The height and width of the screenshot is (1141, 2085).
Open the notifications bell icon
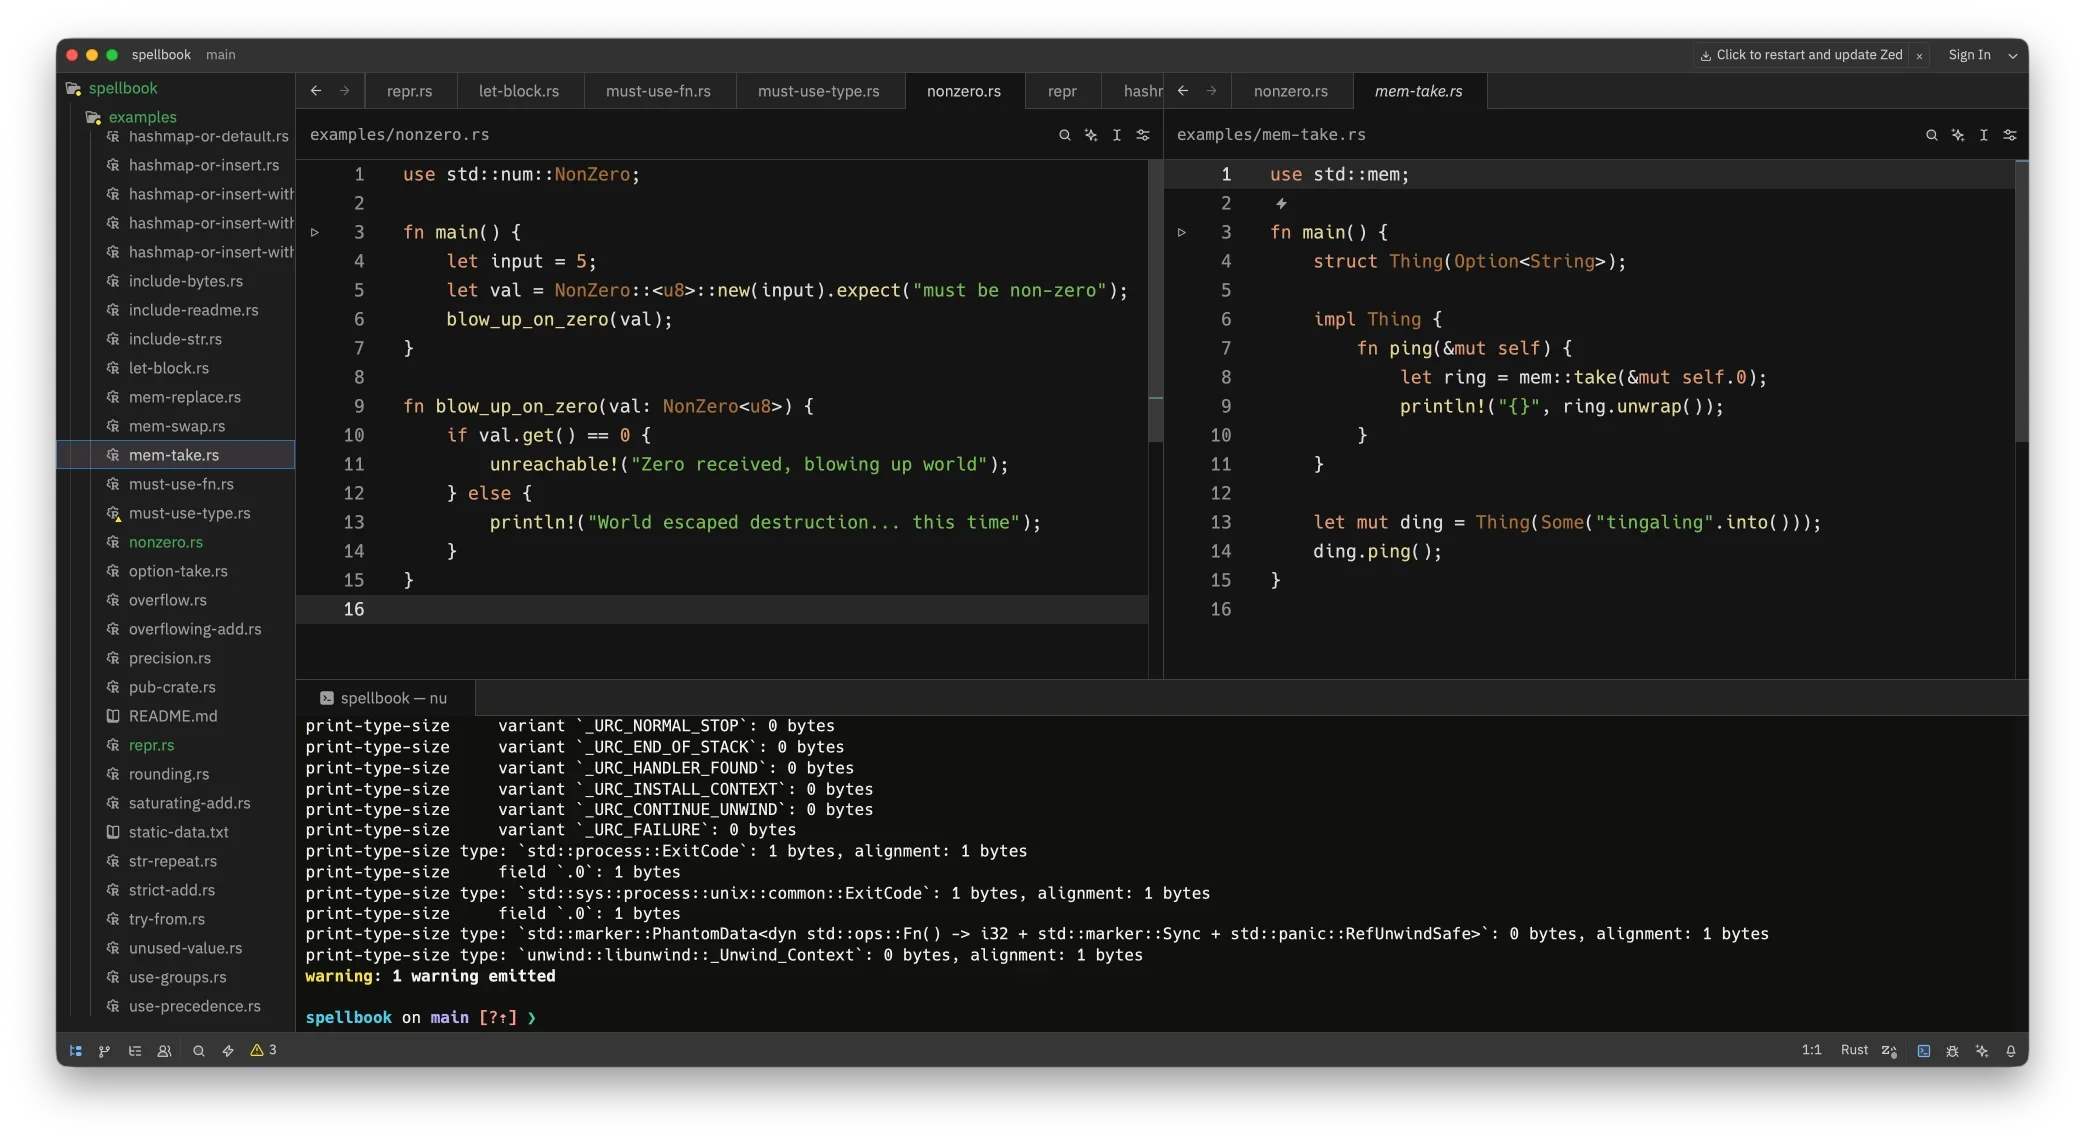click(2011, 1051)
